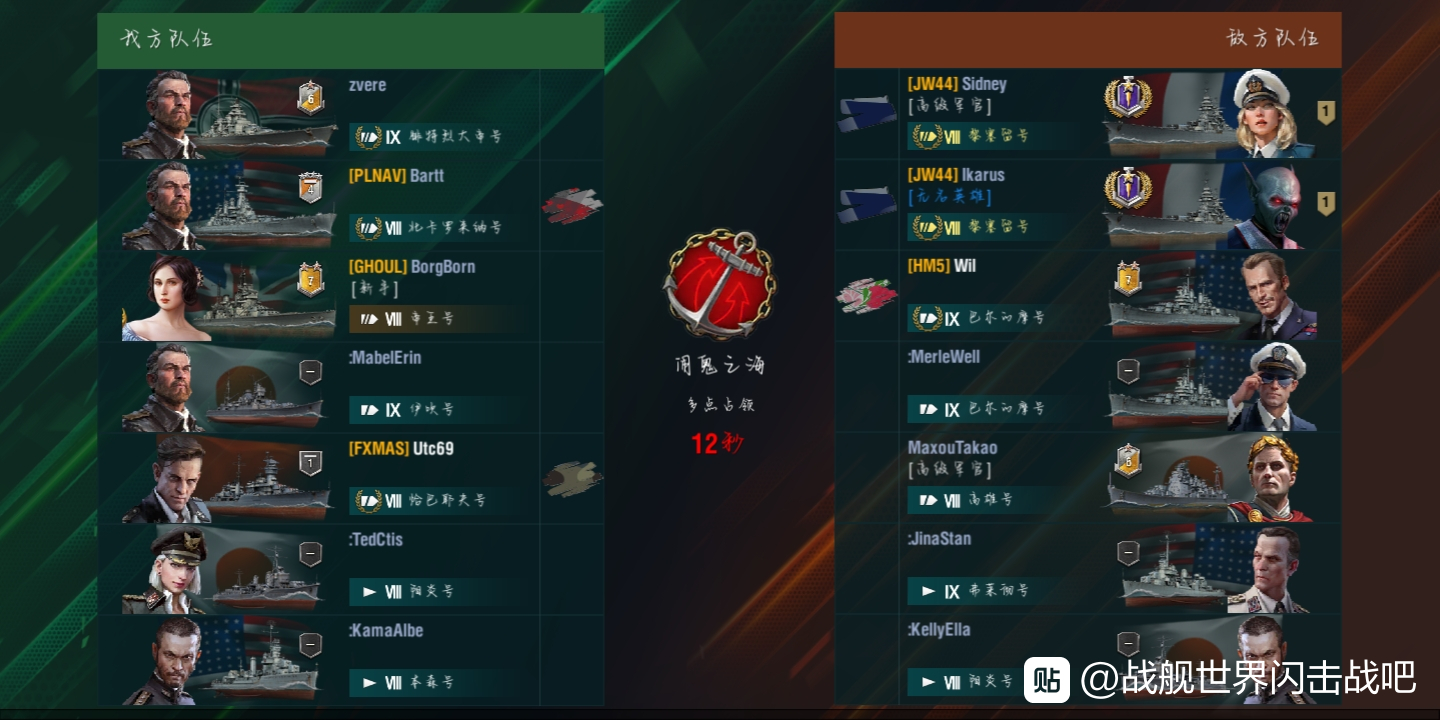Image resolution: width=1440 pixels, height=720 pixels.
Task: Click the blue flag icon next to Sidney
Action: click(867, 113)
